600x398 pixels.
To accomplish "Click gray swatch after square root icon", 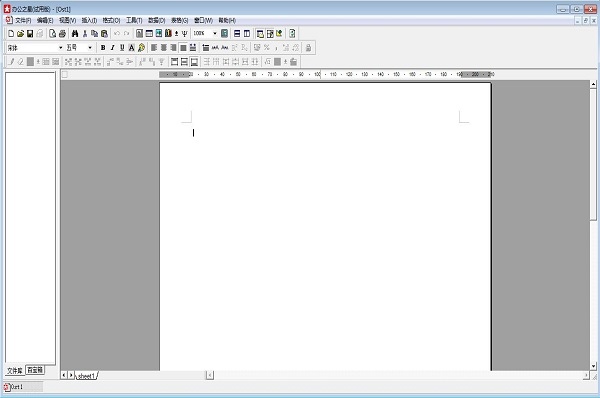I will [278, 62].
